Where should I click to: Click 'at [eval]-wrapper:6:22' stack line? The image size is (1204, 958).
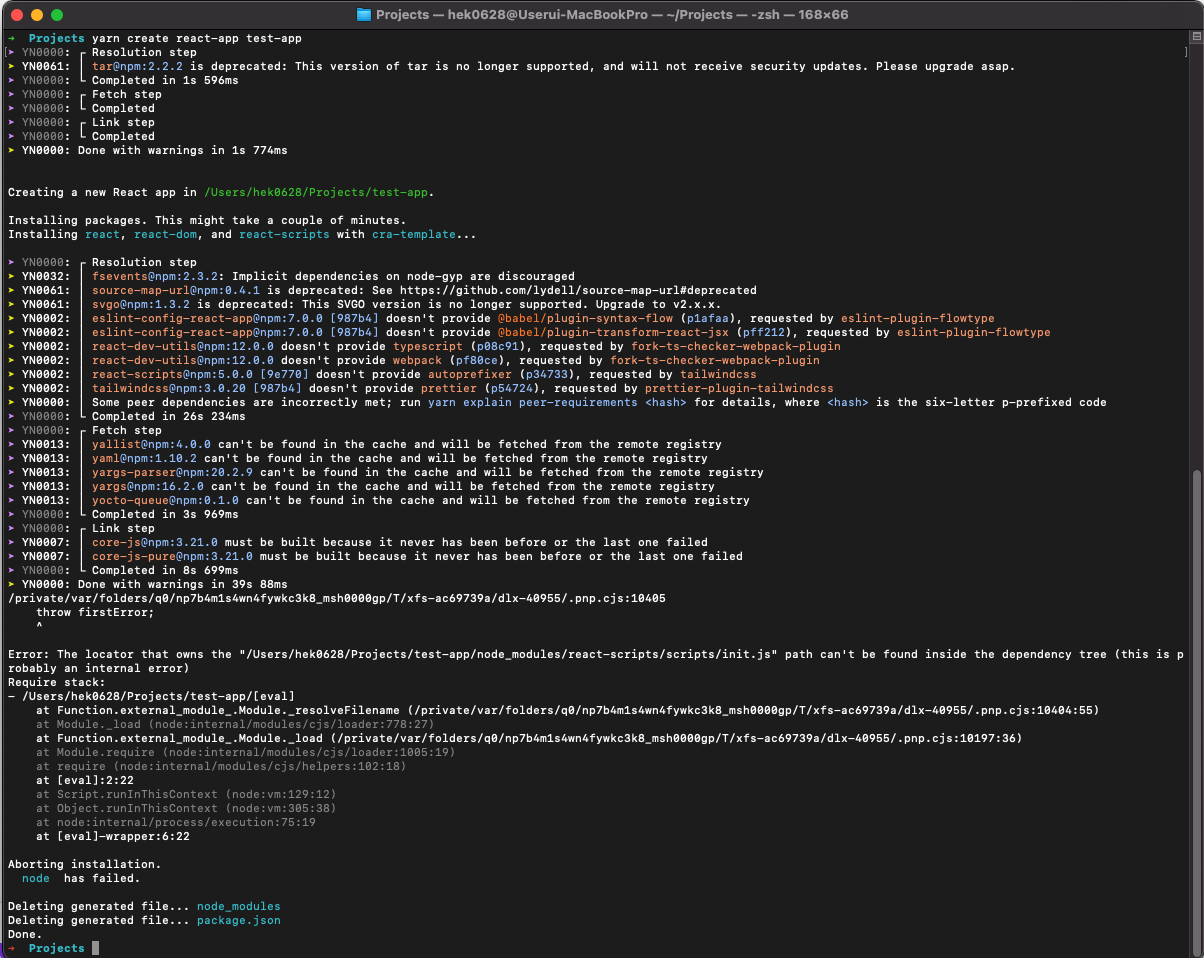click(113, 836)
